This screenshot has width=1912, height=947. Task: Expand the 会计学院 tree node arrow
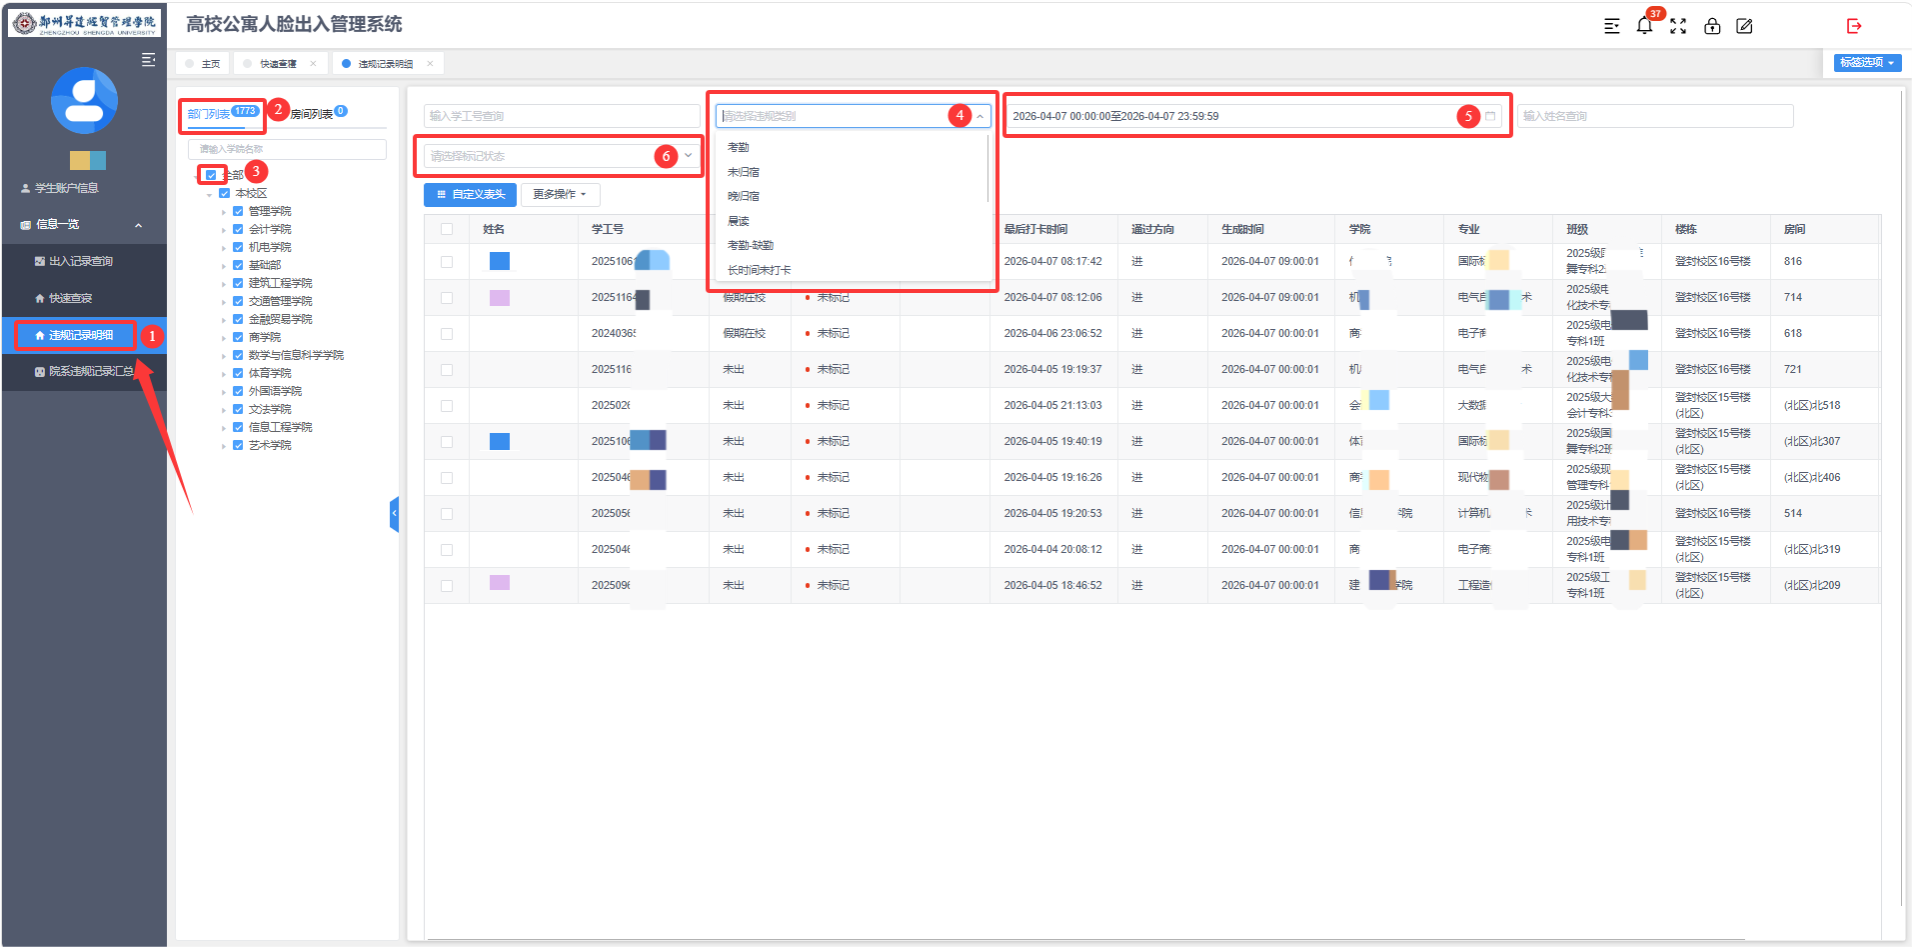coord(223,230)
